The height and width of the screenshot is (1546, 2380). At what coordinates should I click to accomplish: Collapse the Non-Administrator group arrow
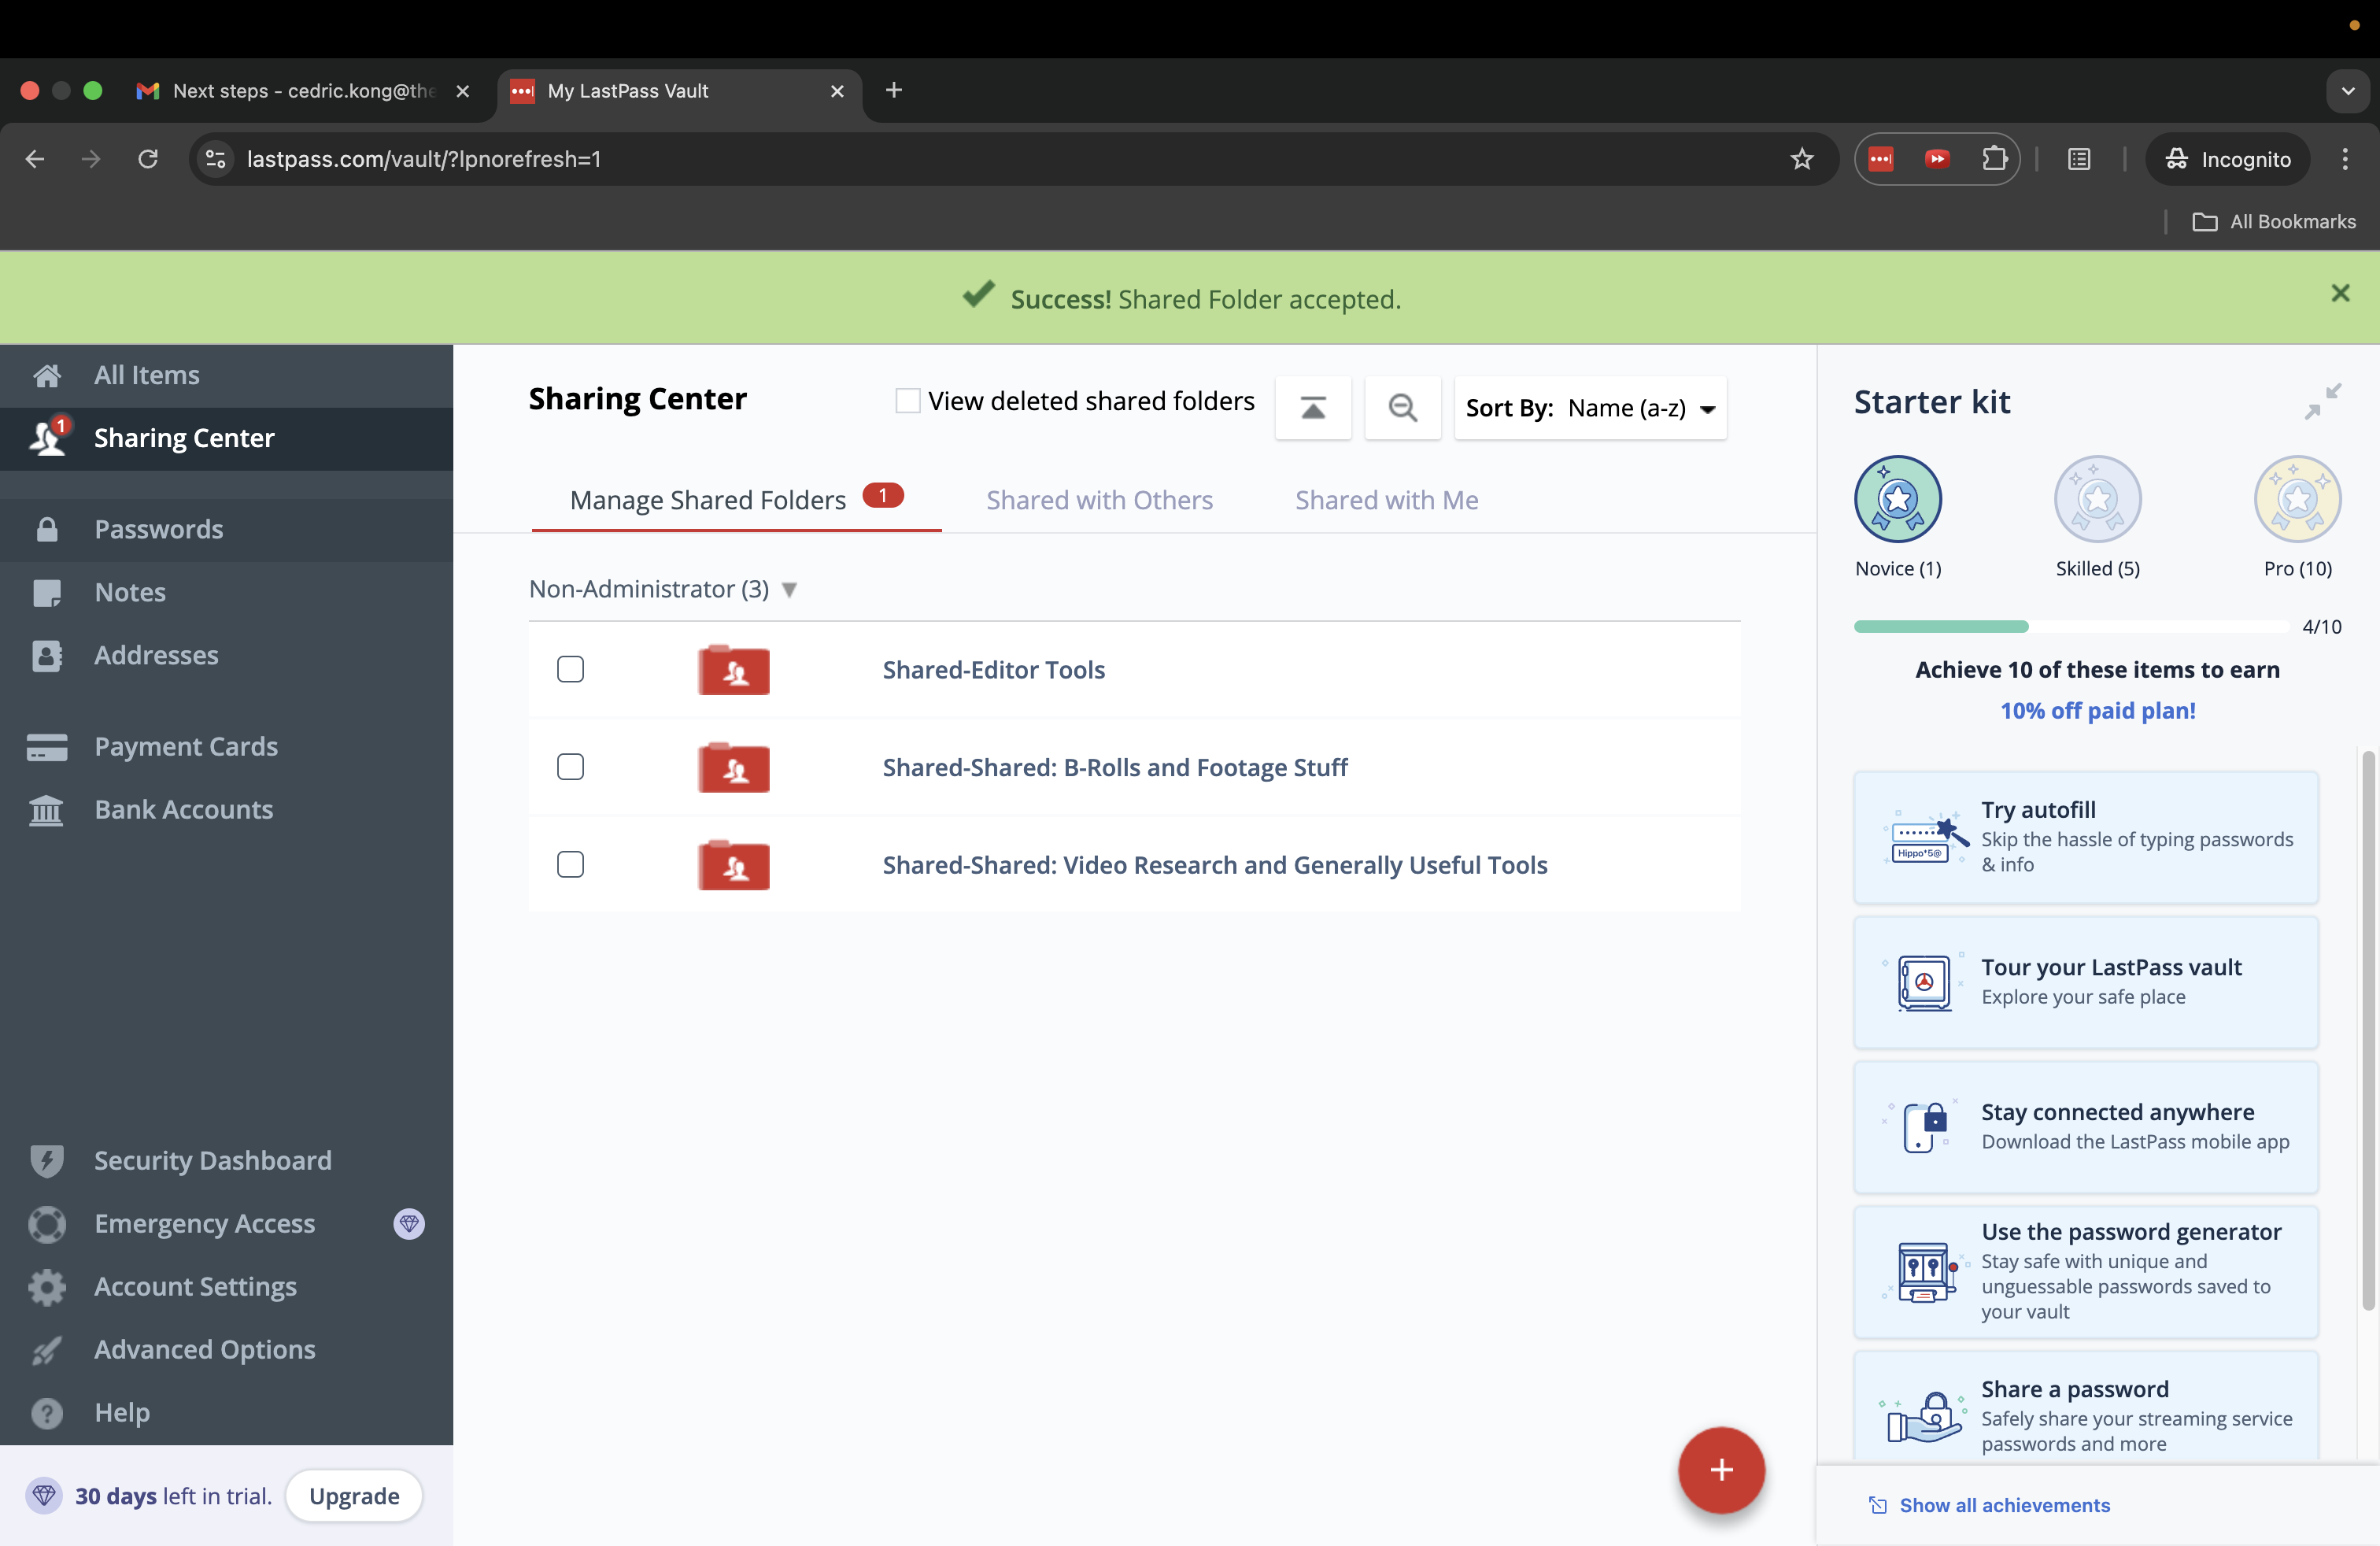point(789,590)
